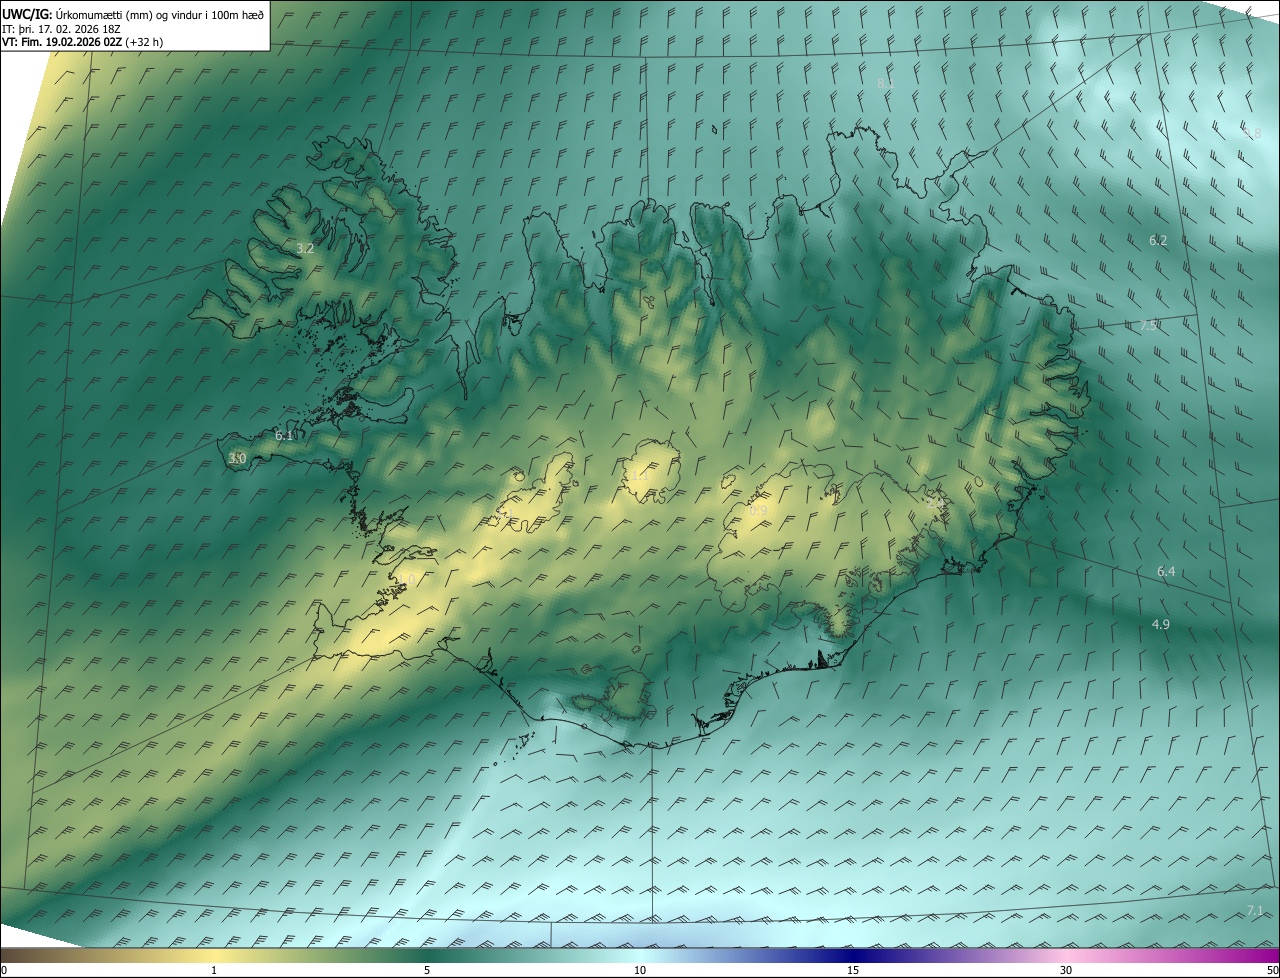This screenshot has width=1280, height=978.
Task: Click the 0 tick label on the color scale
Action: click(x=4, y=970)
